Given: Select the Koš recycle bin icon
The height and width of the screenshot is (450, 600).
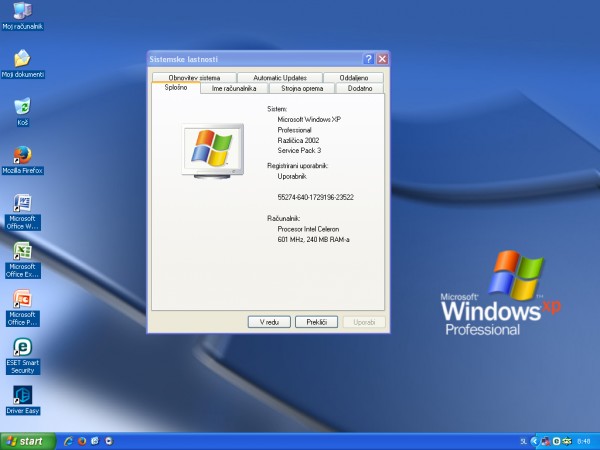Looking at the screenshot, I should [x=23, y=112].
